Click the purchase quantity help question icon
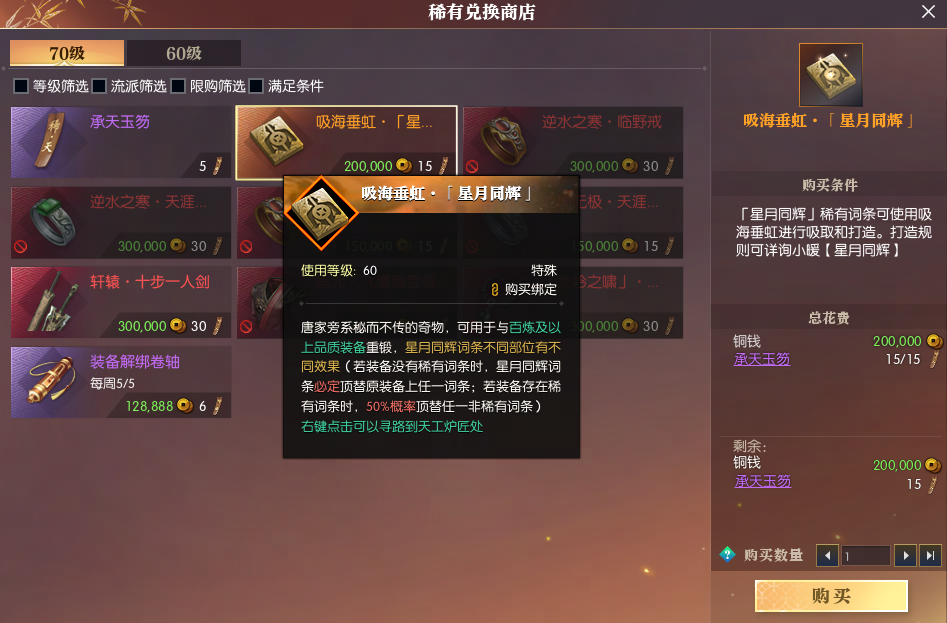This screenshot has height=623, width=947. pyautogui.click(x=727, y=554)
